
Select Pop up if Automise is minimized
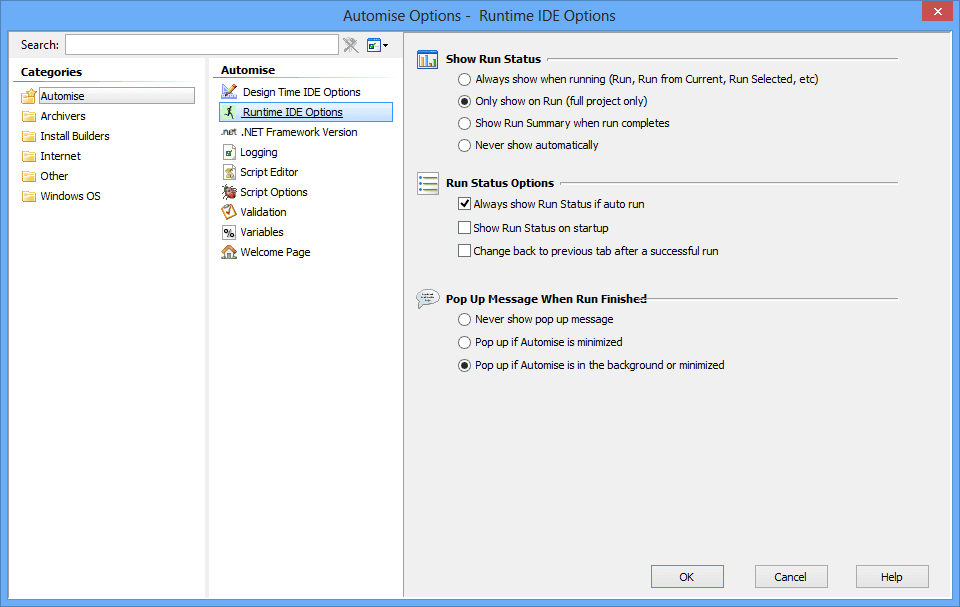pos(465,342)
